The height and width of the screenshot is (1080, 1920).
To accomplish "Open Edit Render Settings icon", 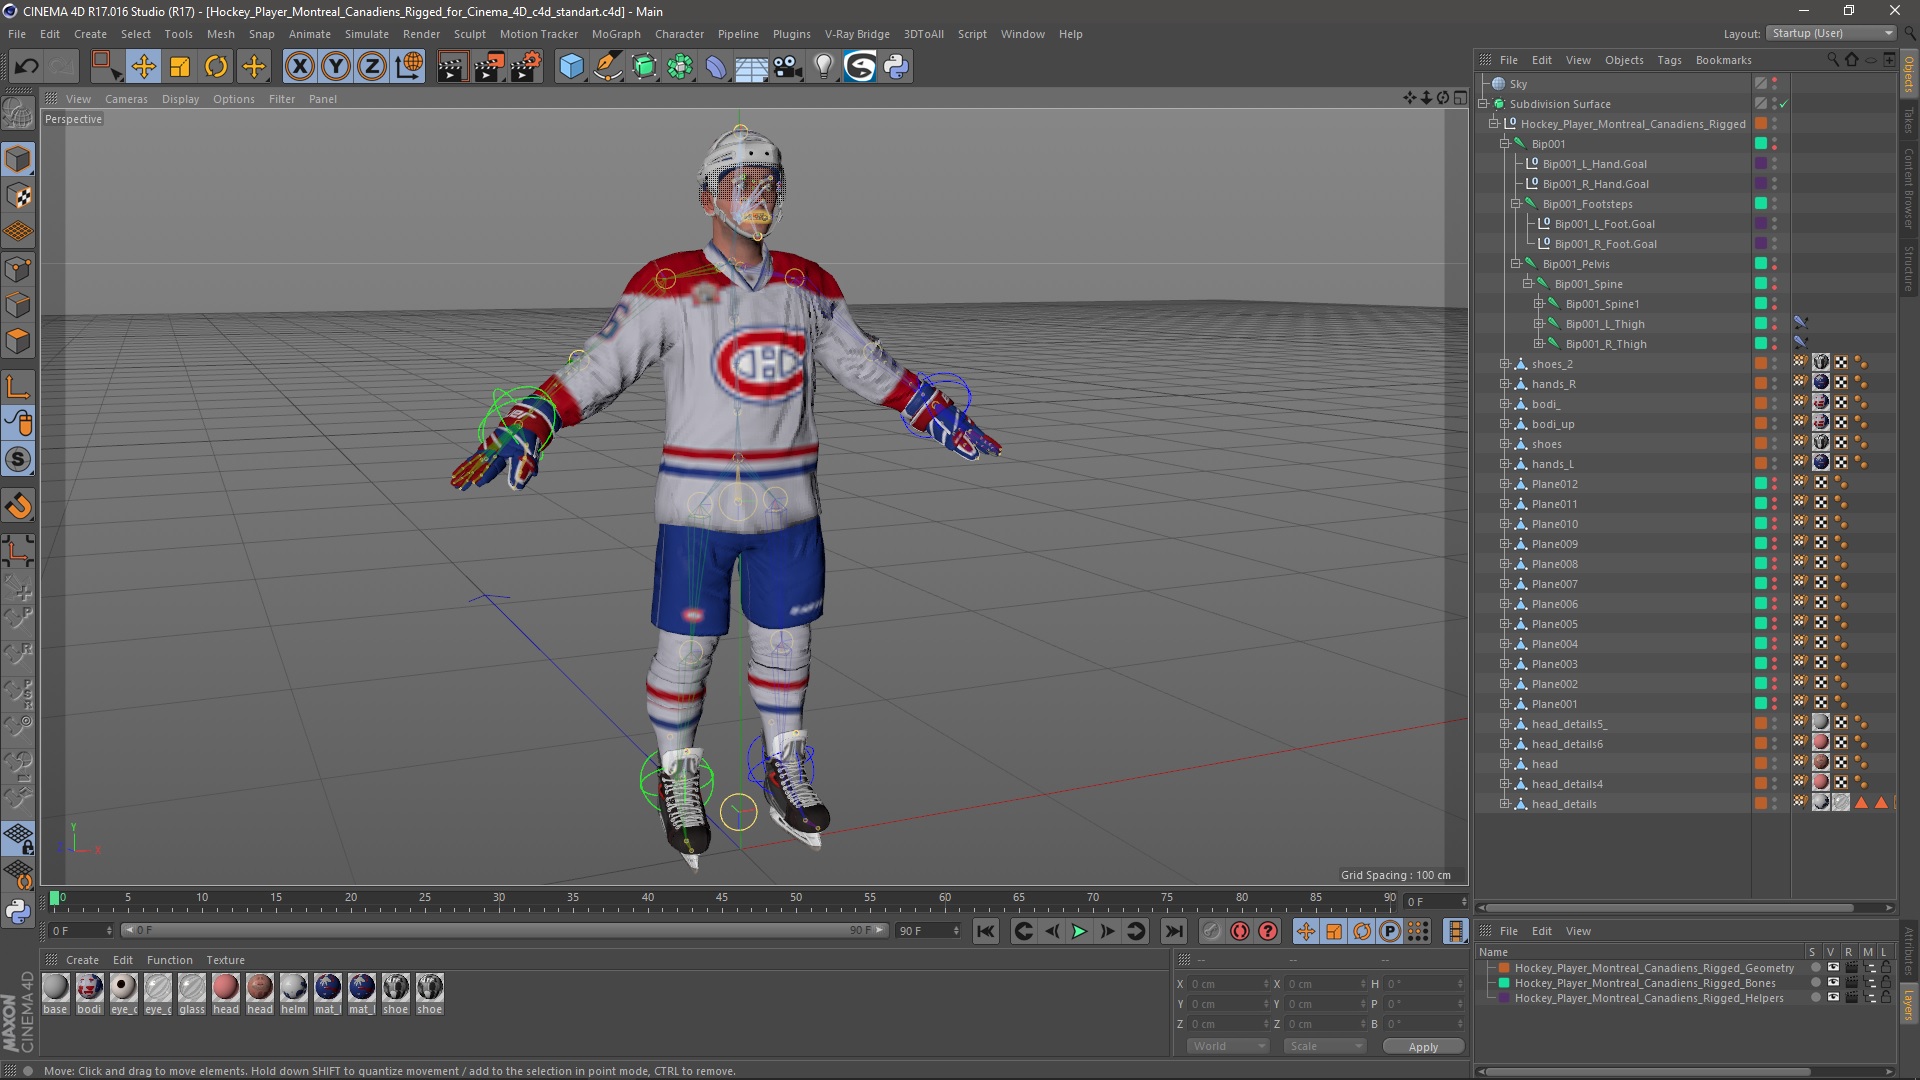I will coord(526,67).
